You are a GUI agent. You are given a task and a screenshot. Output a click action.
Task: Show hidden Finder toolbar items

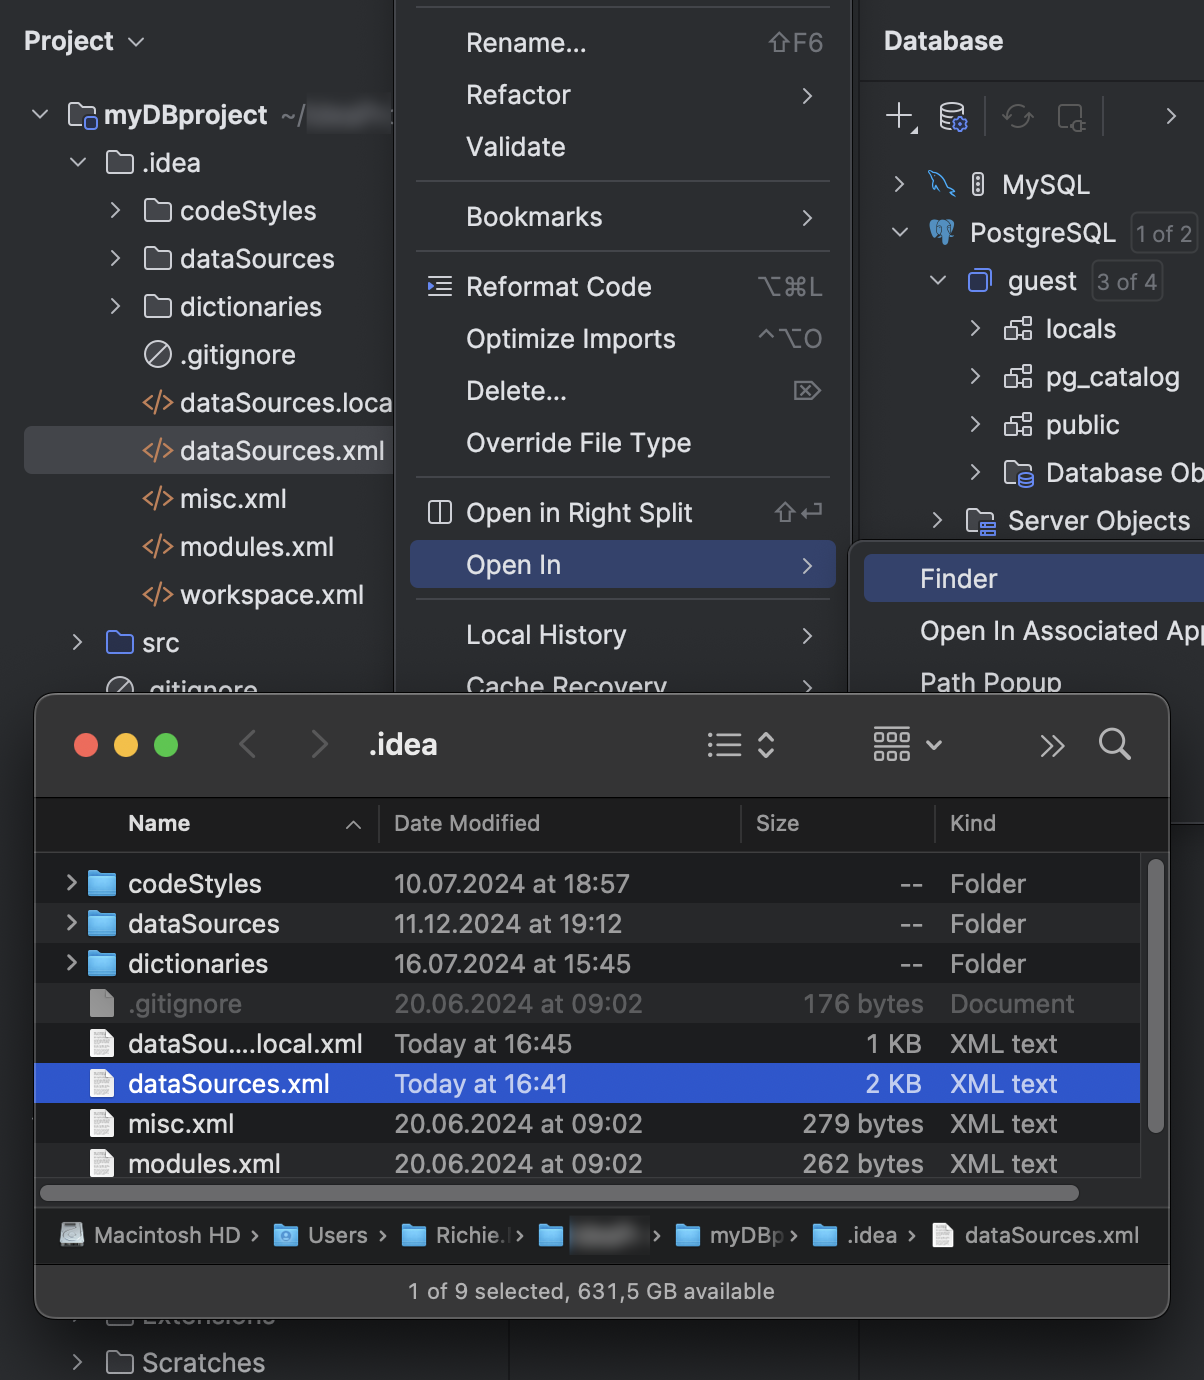coord(1052,744)
